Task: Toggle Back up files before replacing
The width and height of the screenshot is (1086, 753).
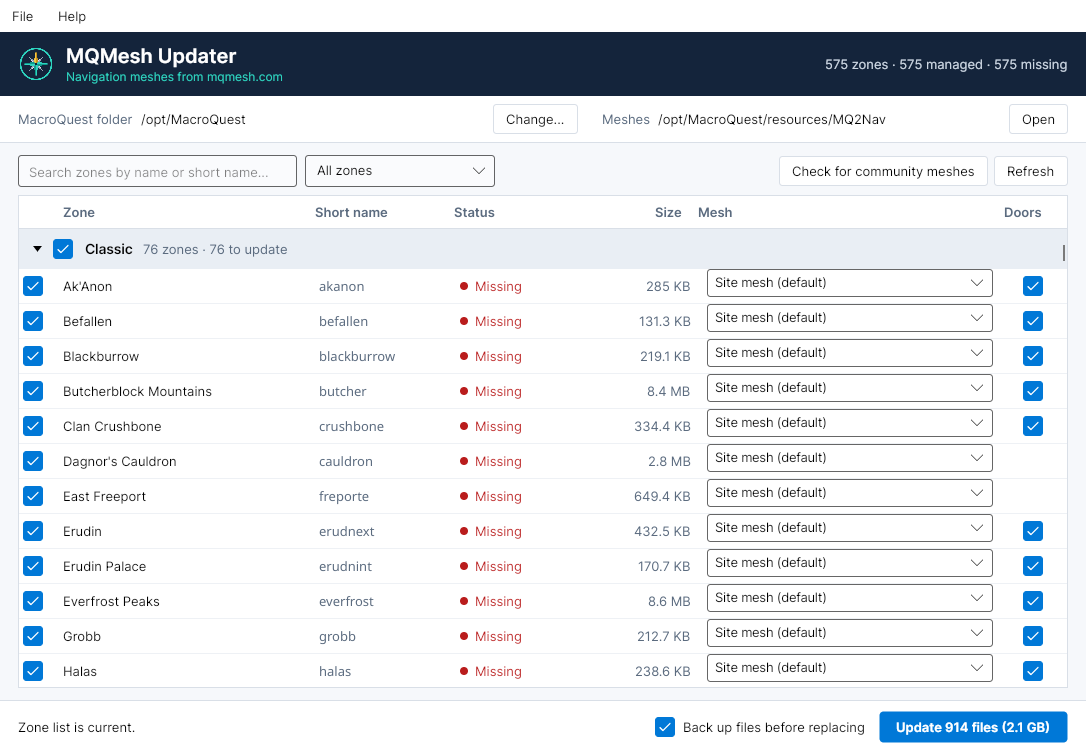Action: pyautogui.click(x=665, y=727)
